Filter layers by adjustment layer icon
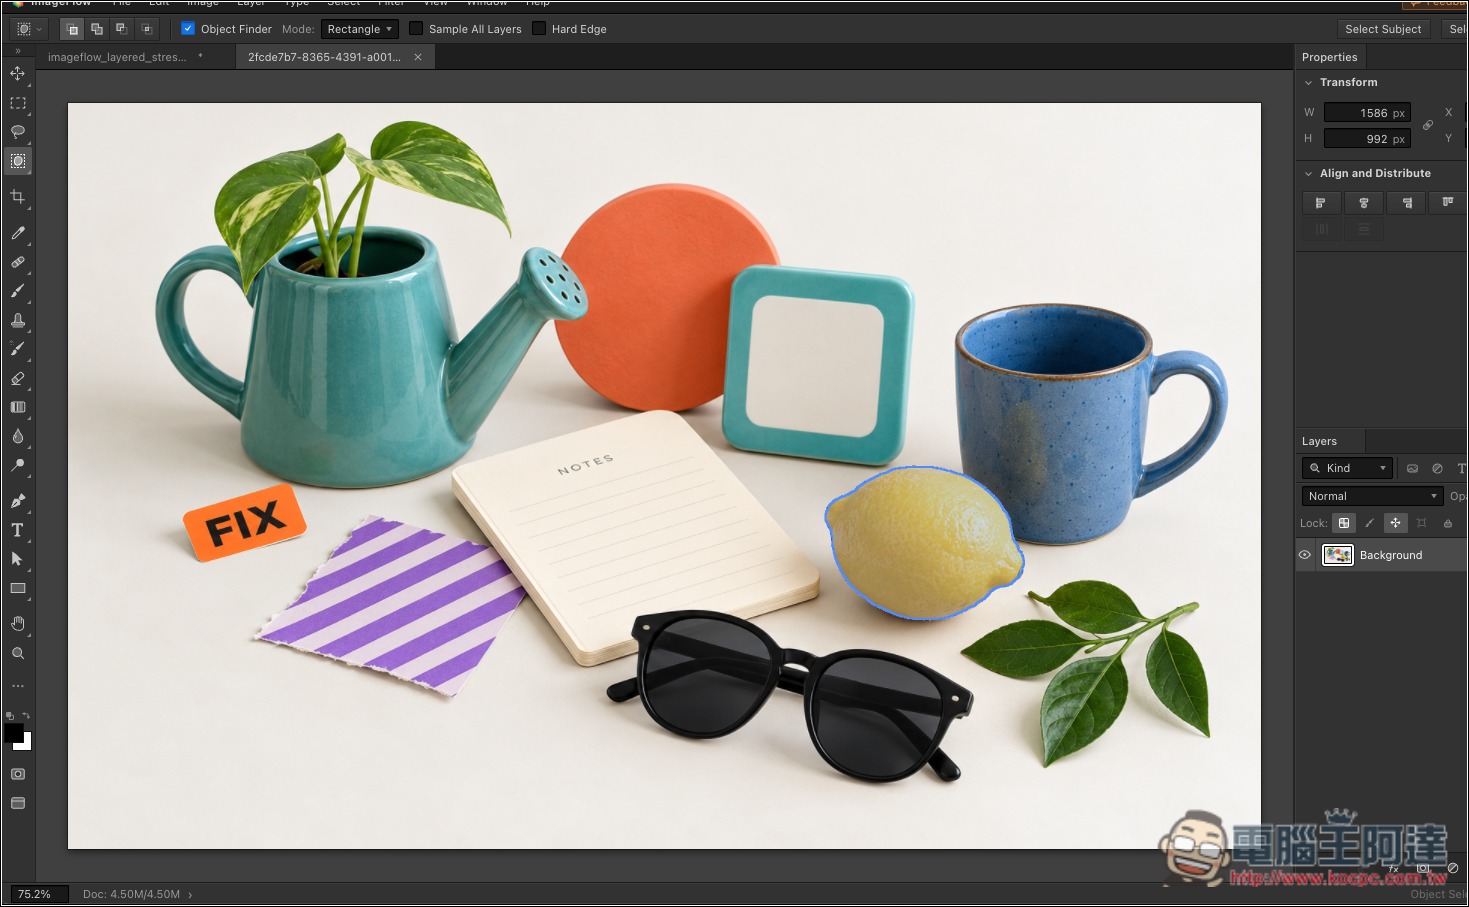This screenshot has width=1469, height=907. pyautogui.click(x=1437, y=468)
